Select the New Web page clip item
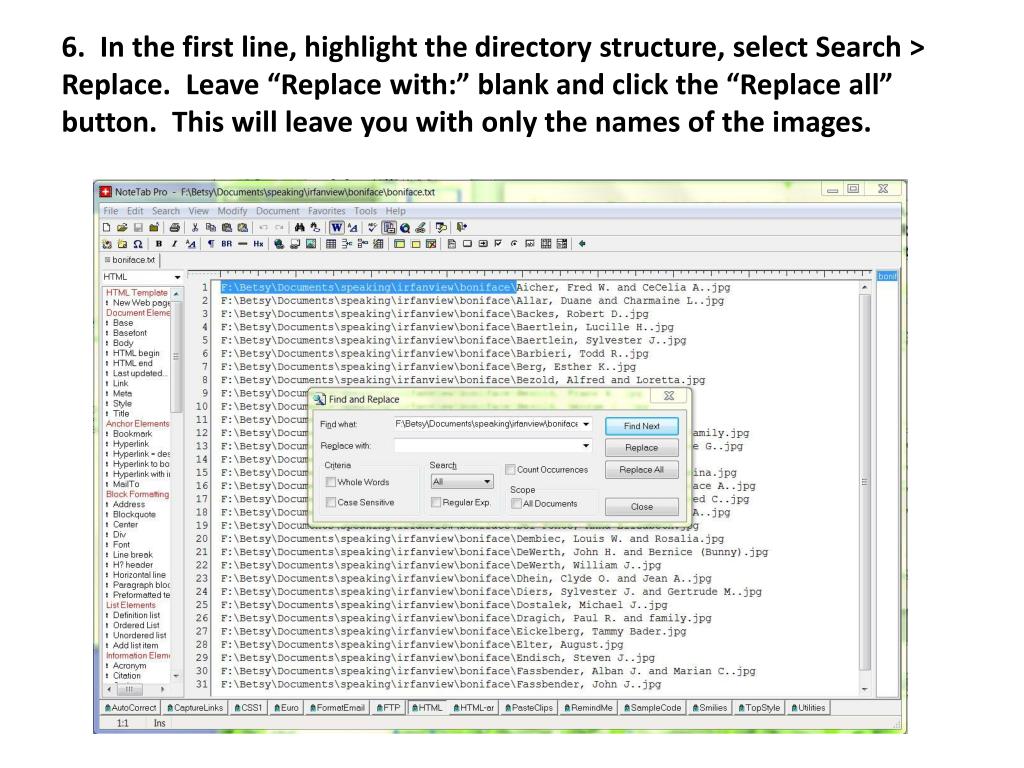1024x768 pixels. coord(140,303)
